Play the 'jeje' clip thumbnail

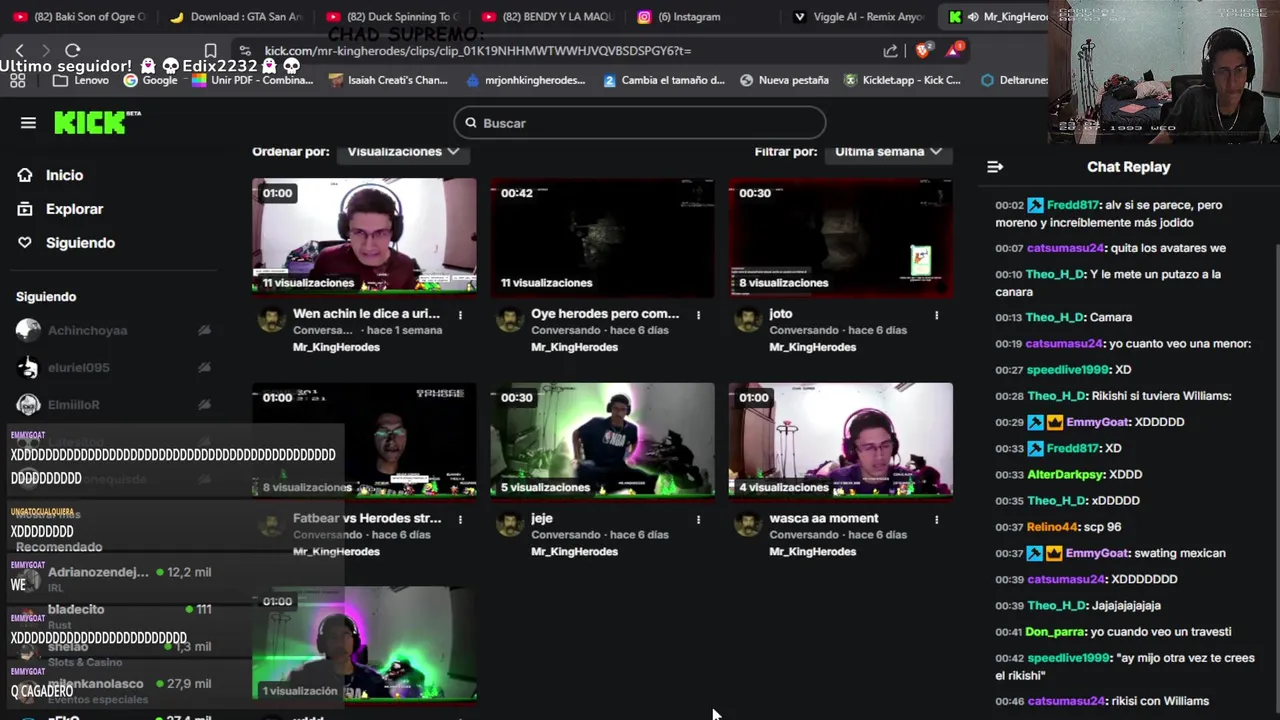click(602, 440)
